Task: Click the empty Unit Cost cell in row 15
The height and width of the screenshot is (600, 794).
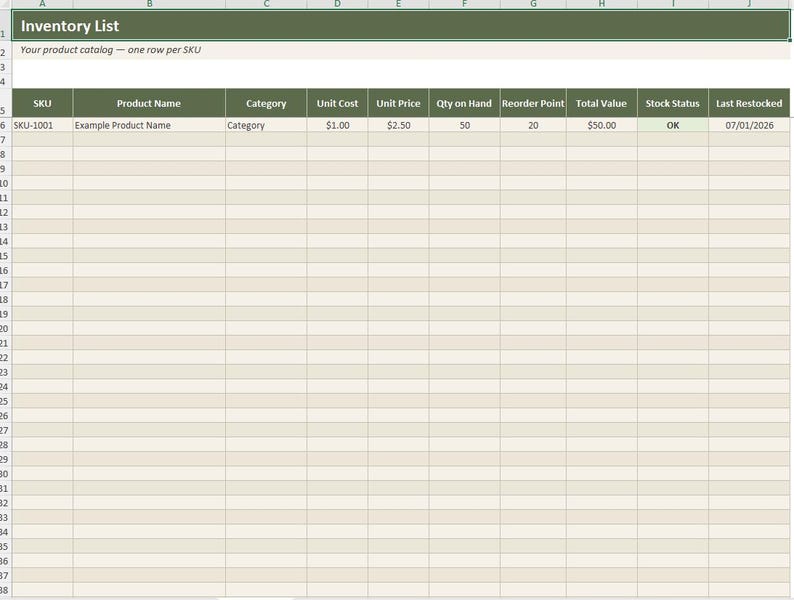Action: pos(338,256)
